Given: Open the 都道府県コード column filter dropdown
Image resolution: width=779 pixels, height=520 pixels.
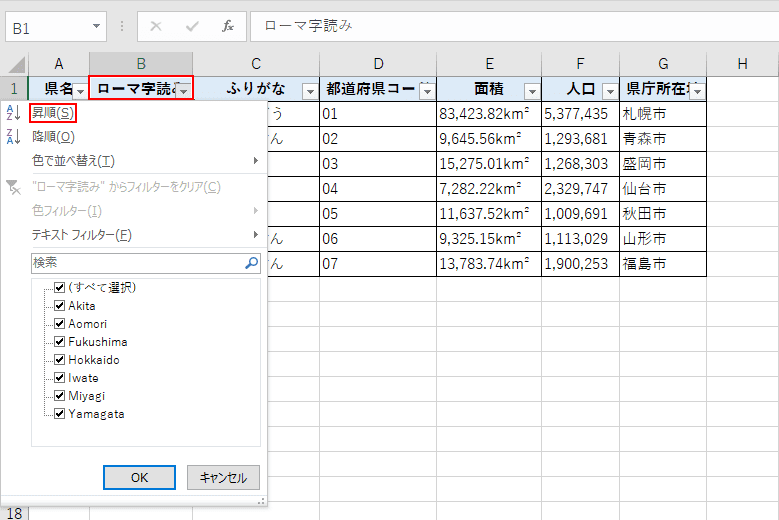Looking at the screenshot, I should 427,91.
